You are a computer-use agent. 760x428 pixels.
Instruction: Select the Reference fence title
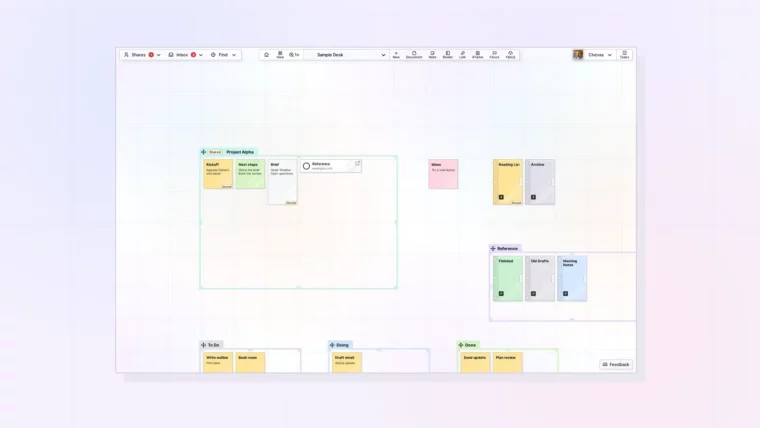pyautogui.click(x=507, y=249)
